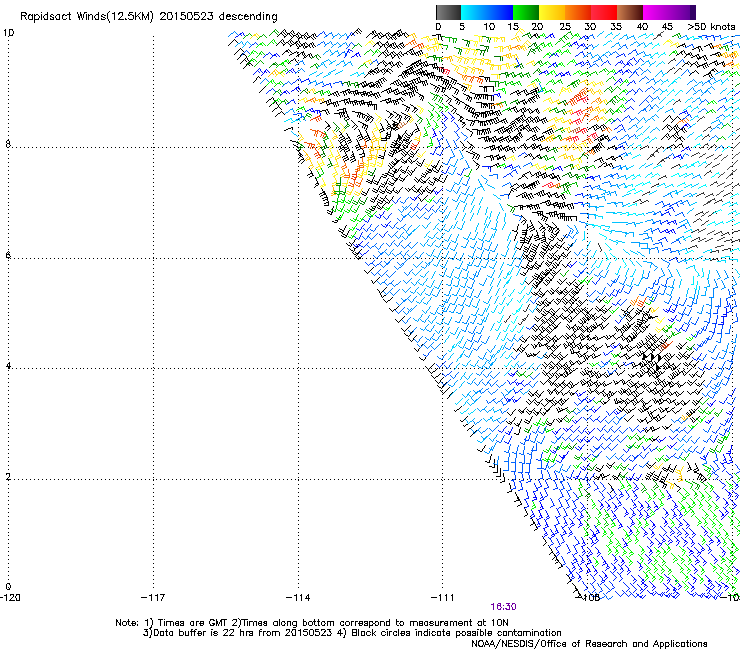Click the purple '16:30' time label
The height and width of the screenshot is (650, 740).
point(503,607)
